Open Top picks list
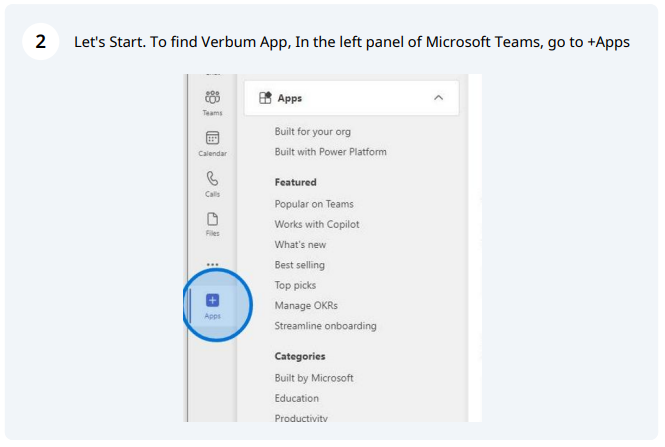665x447 pixels. pos(295,285)
